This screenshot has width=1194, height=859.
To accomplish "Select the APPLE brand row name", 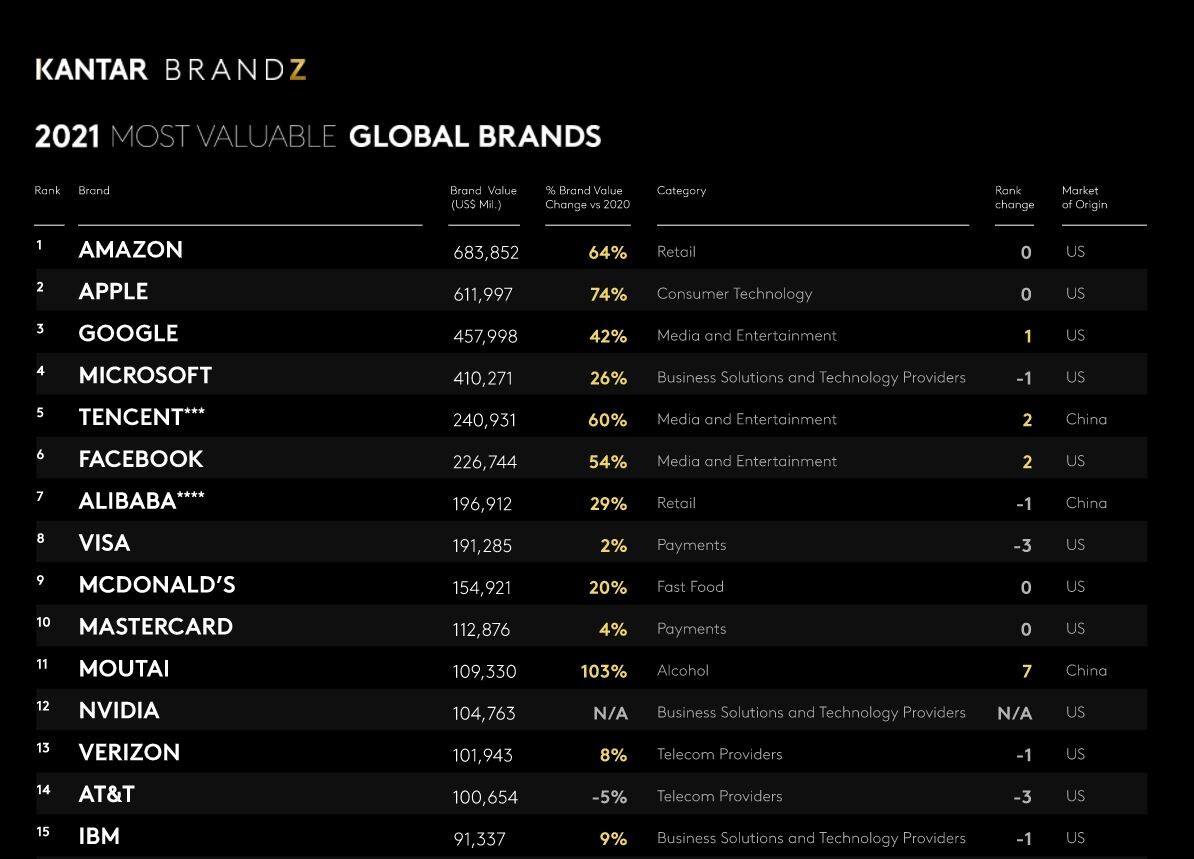I will point(113,292).
